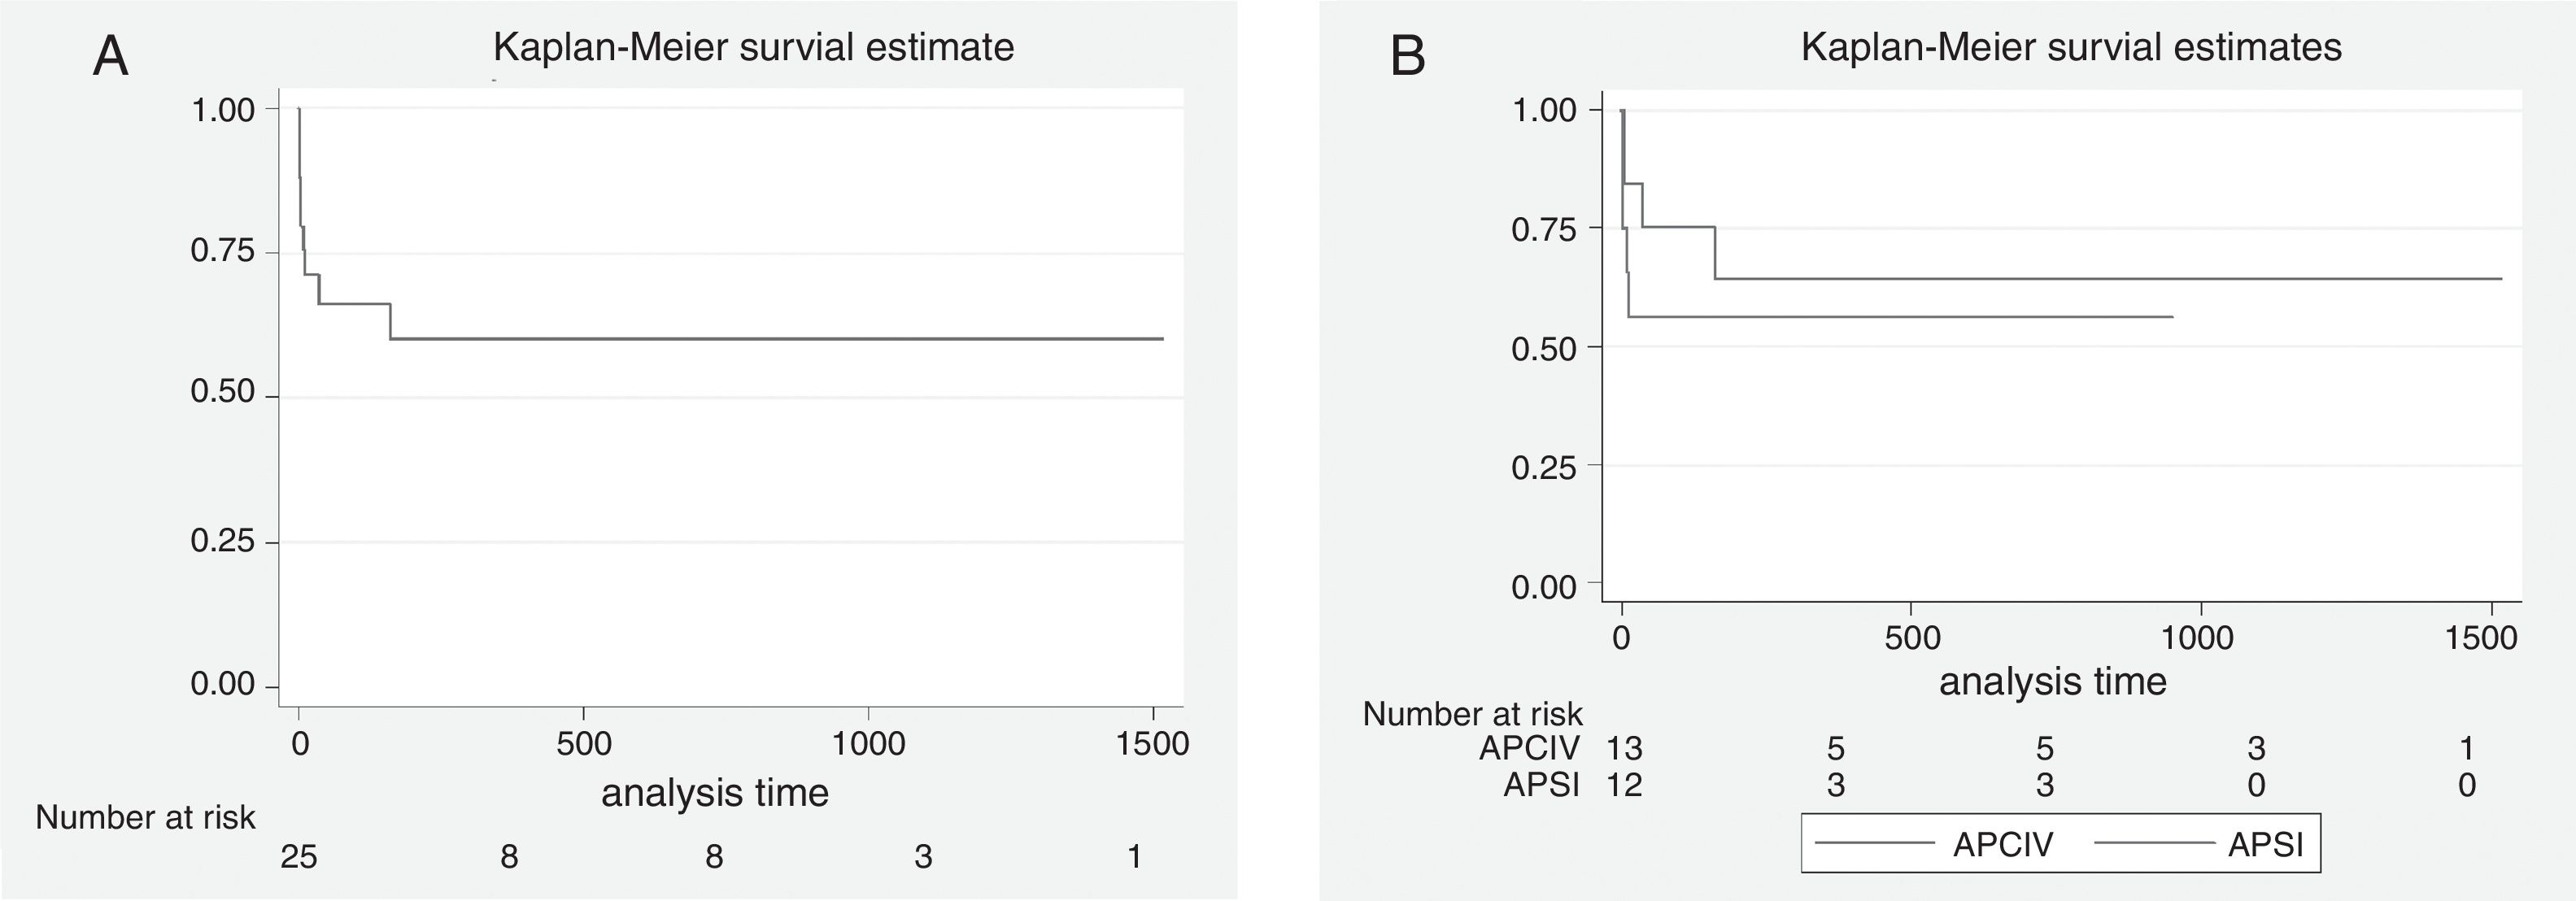The width and height of the screenshot is (2576, 901).
Task: Click "Number at risk" heading in panel B
Action: [1472, 714]
